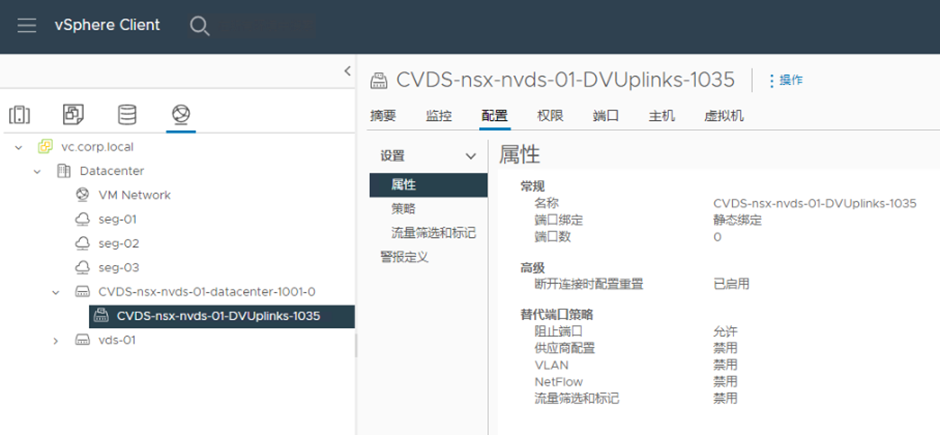Expand the vds-01 tree node
This screenshot has width=940, height=435.
point(56,340)
